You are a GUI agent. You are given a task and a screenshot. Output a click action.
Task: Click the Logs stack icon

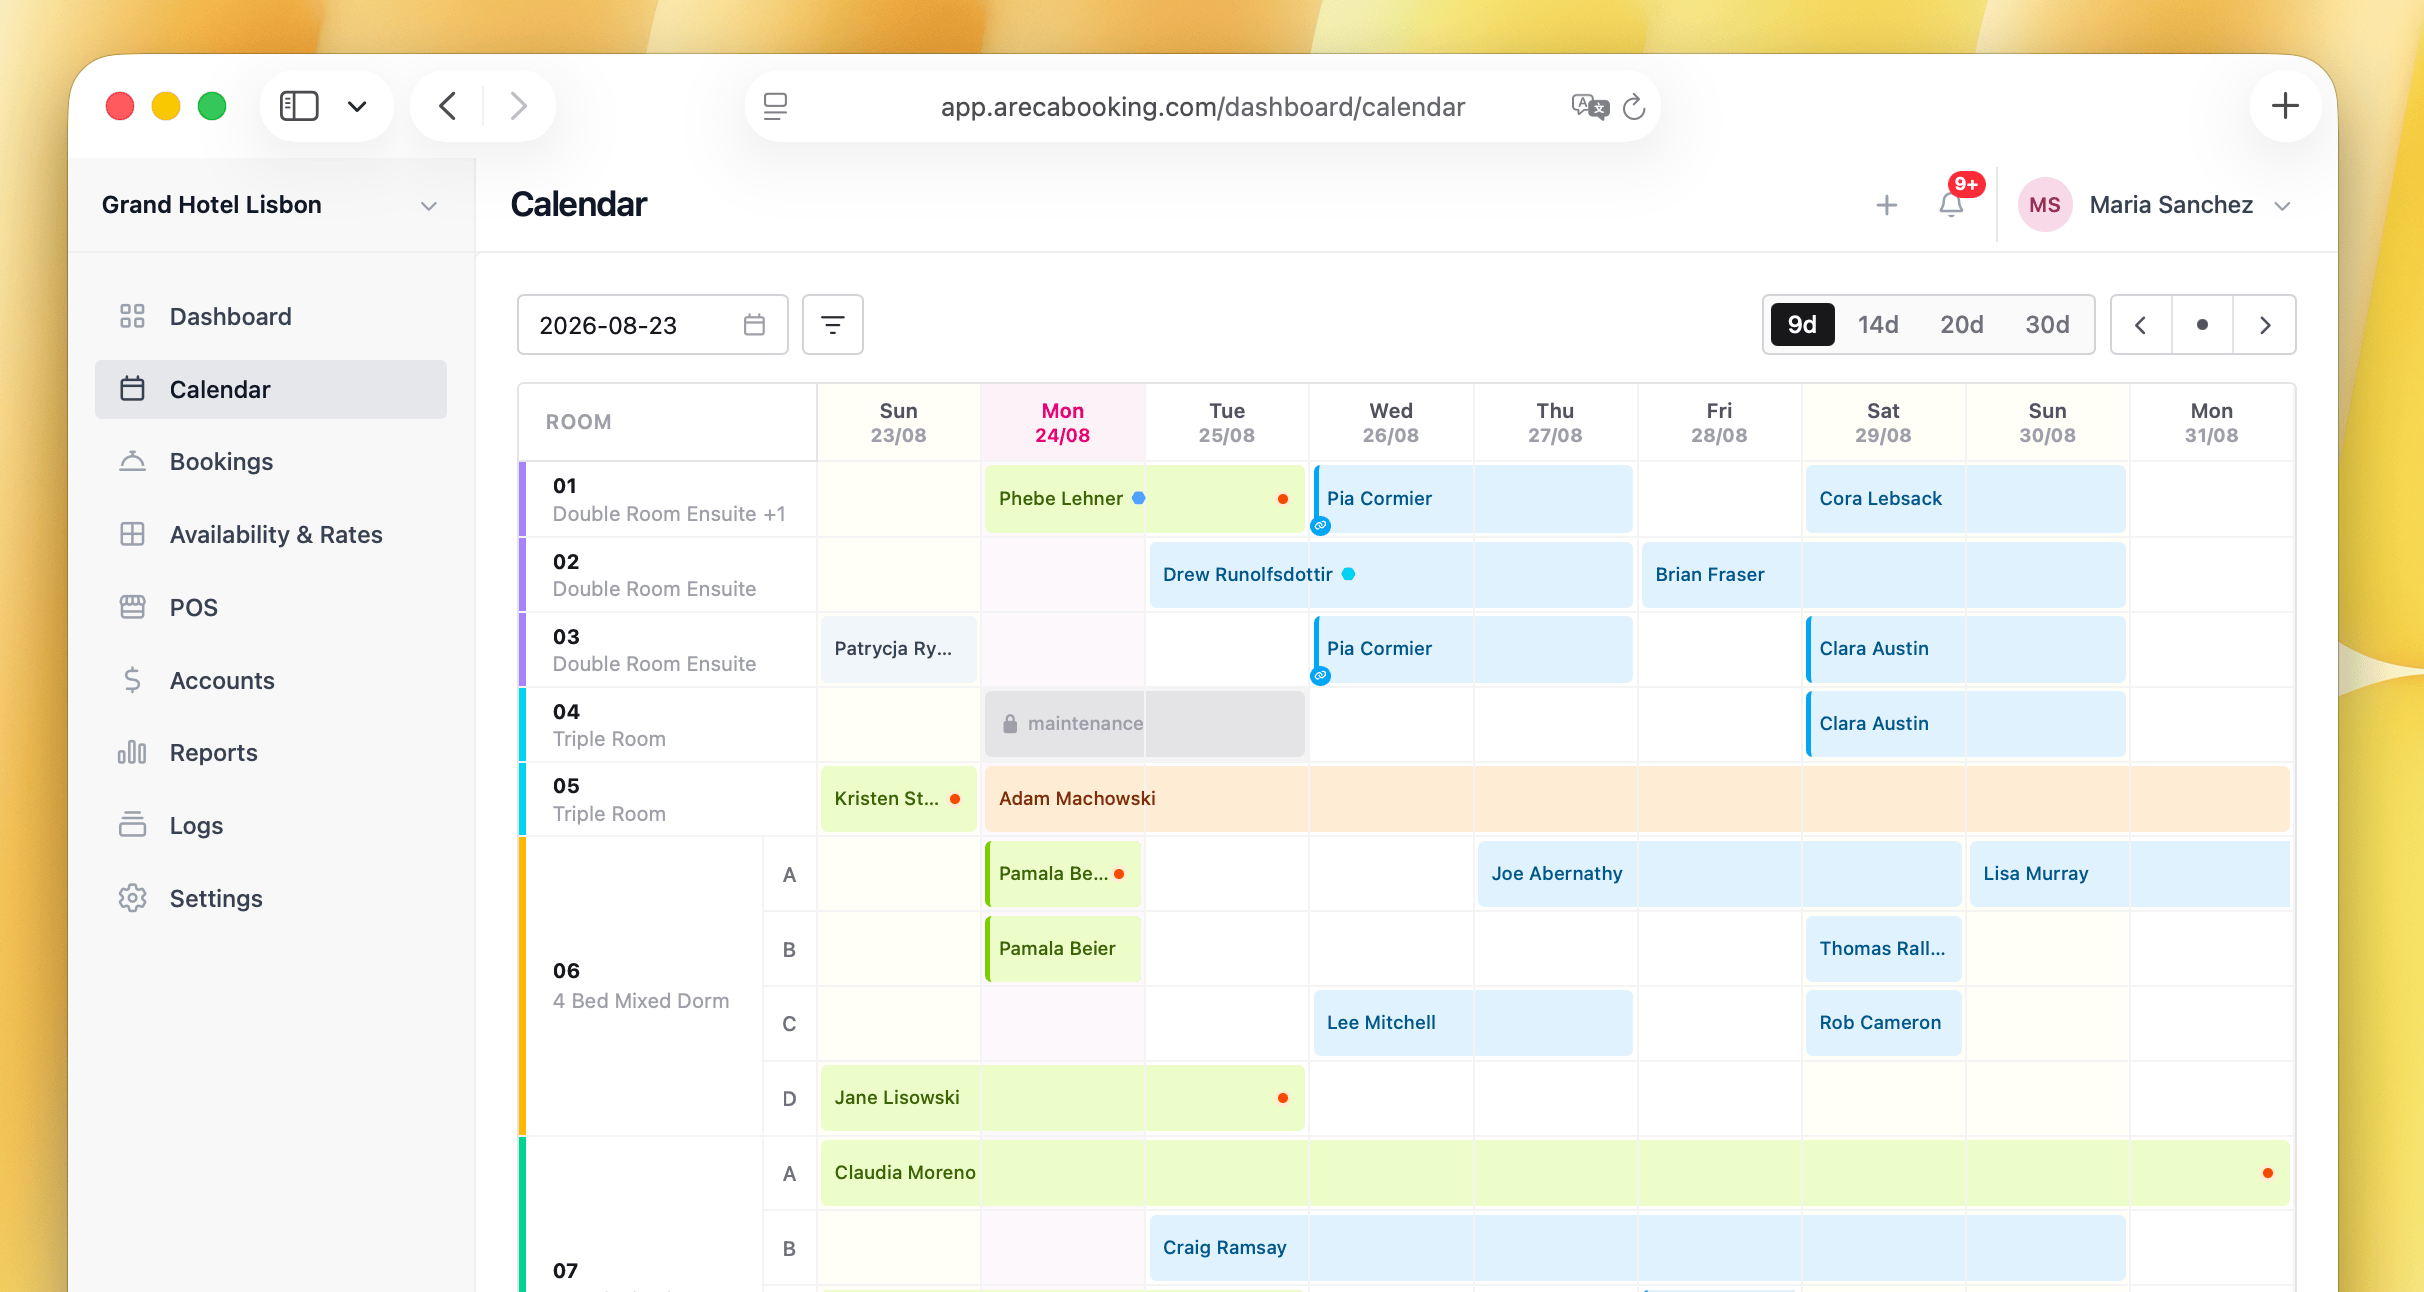click(x=132, y=826)
